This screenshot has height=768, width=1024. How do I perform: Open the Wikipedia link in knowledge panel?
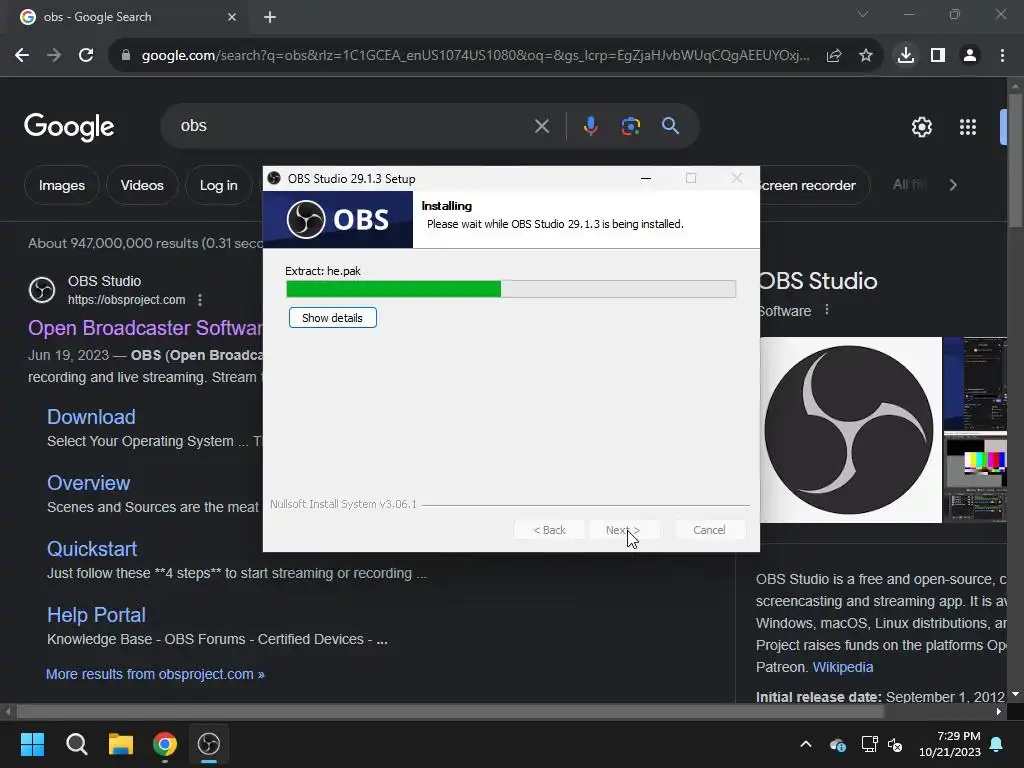point(842,667)
